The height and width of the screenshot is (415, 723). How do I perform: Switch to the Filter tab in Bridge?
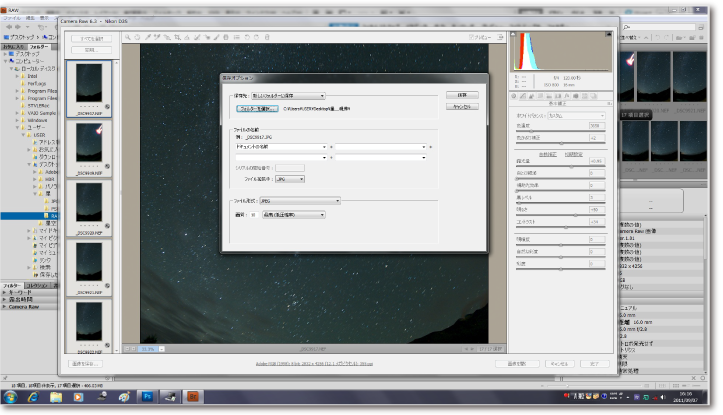(x=11, y=285)
